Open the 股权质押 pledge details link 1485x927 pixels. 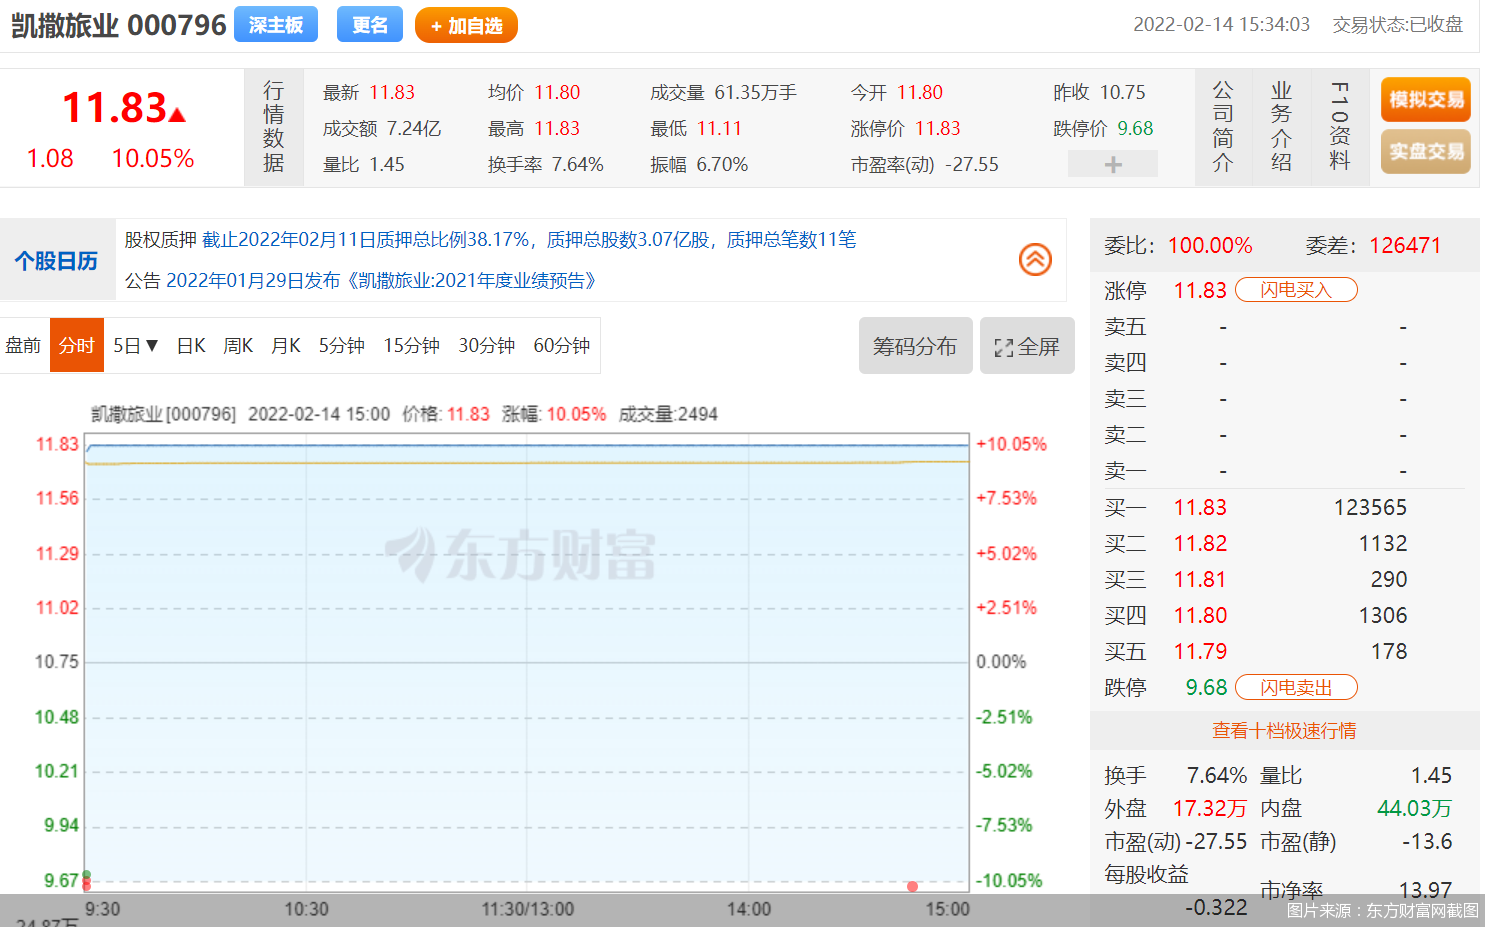click(530, 240)
